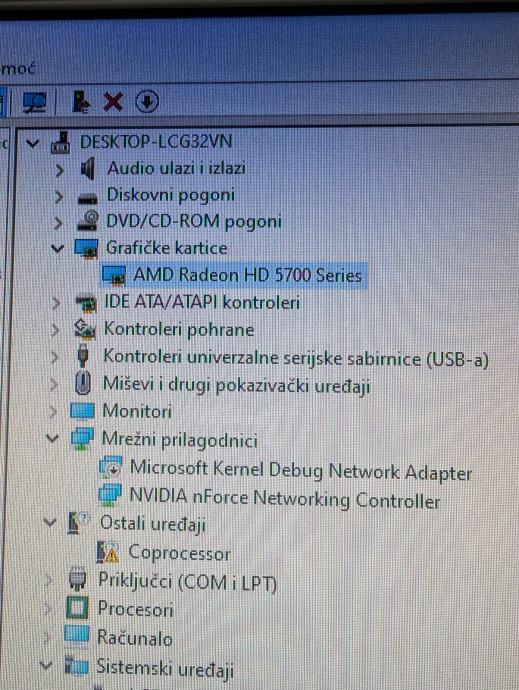The width and height of the screenshot is (519, 690).
Task: Click the Miševi i drugi pokazivački uređaji icon
Action: click(83, 383)
